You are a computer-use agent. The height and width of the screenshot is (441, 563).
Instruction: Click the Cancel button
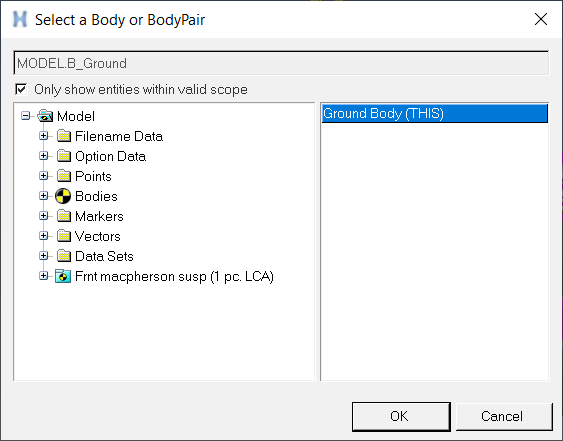pos(504,417)
